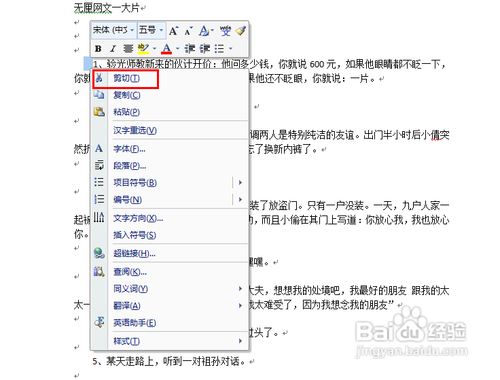The height and width of the screenshot is (380, 500).
Task: Click the copy pages icon
Action: point(99,95)
